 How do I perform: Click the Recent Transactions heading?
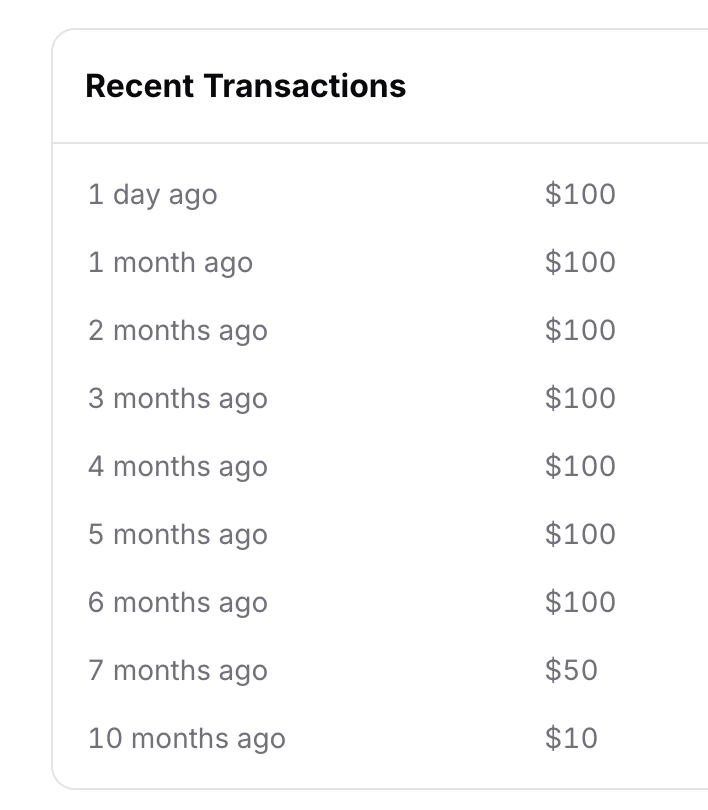(245, 86)
